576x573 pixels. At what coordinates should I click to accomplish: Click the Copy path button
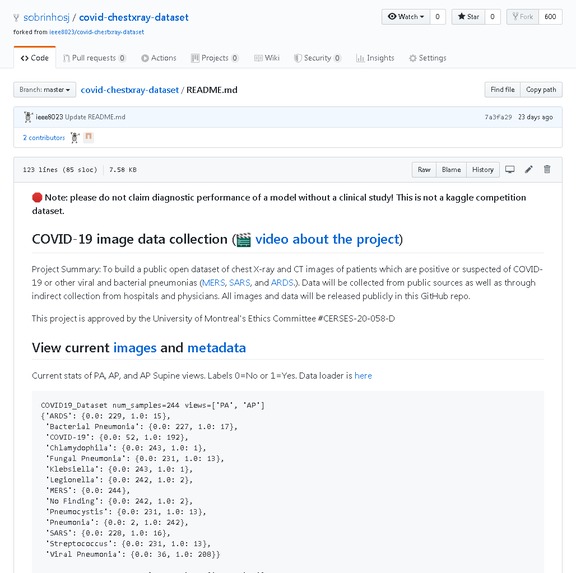(541, 90)
